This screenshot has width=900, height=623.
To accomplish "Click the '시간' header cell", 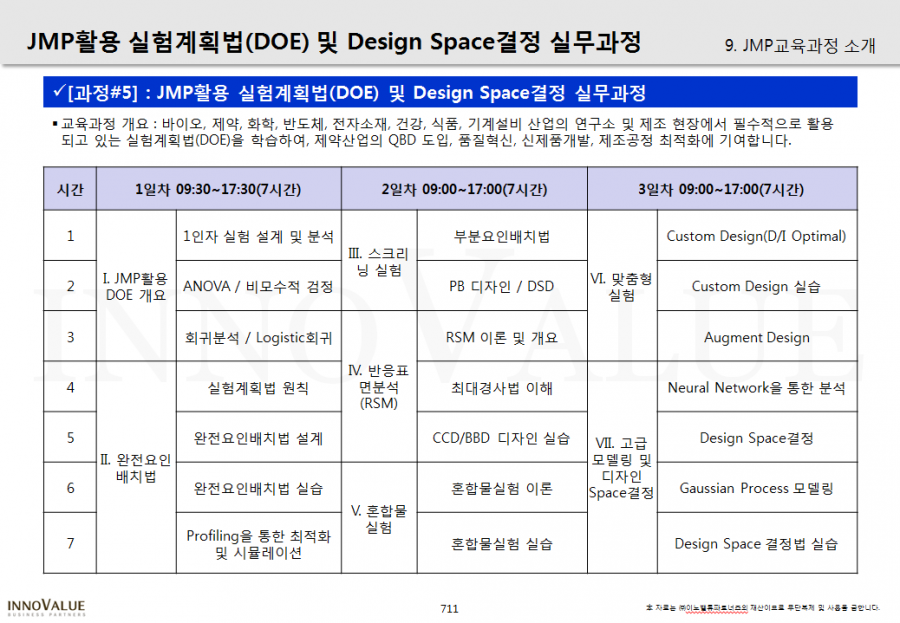I will [x=70, y=189].
